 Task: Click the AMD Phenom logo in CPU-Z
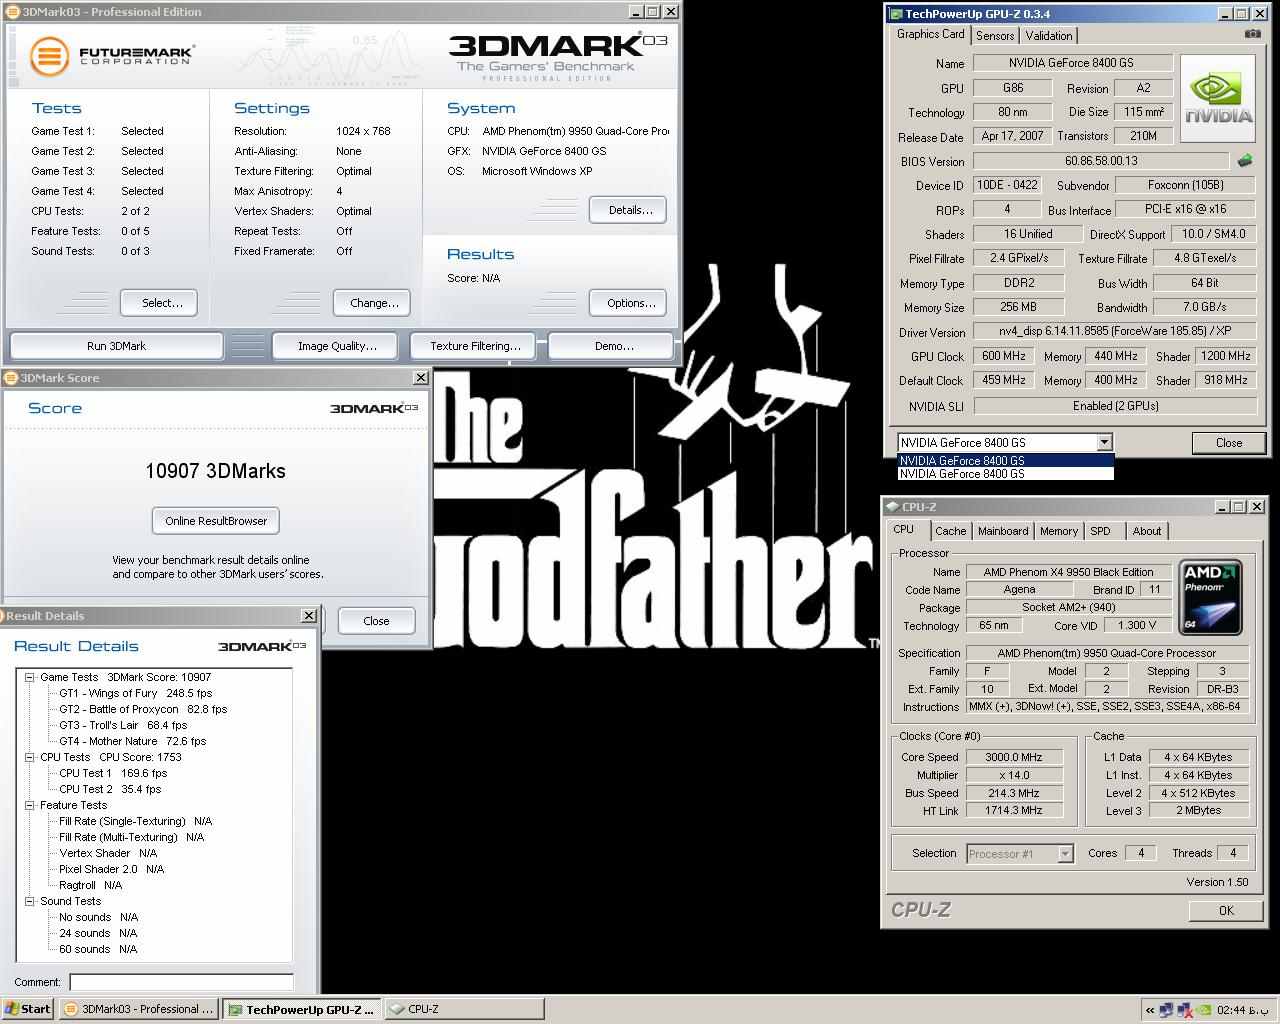point(1210,597)
